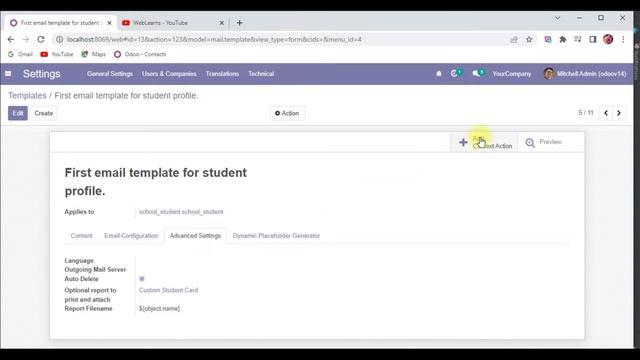Open the activities clock icon
The width and height of the screenshot is (640, 360).
(x=456, y=73)
